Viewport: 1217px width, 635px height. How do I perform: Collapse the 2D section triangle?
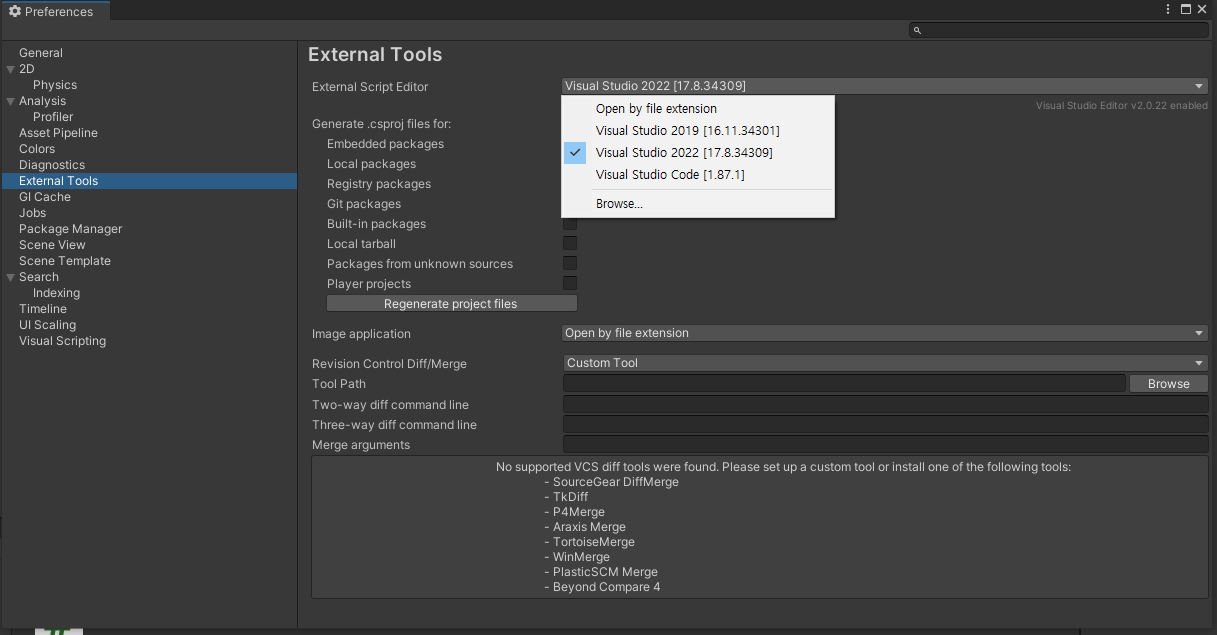[10, 69]
